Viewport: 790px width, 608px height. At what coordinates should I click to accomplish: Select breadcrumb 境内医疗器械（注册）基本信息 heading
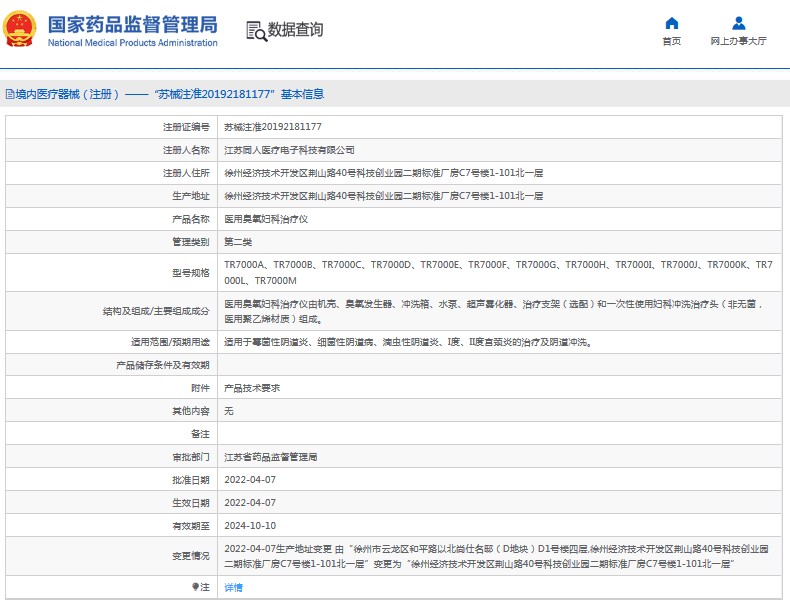pyautogui.click(x=165, y=94)
